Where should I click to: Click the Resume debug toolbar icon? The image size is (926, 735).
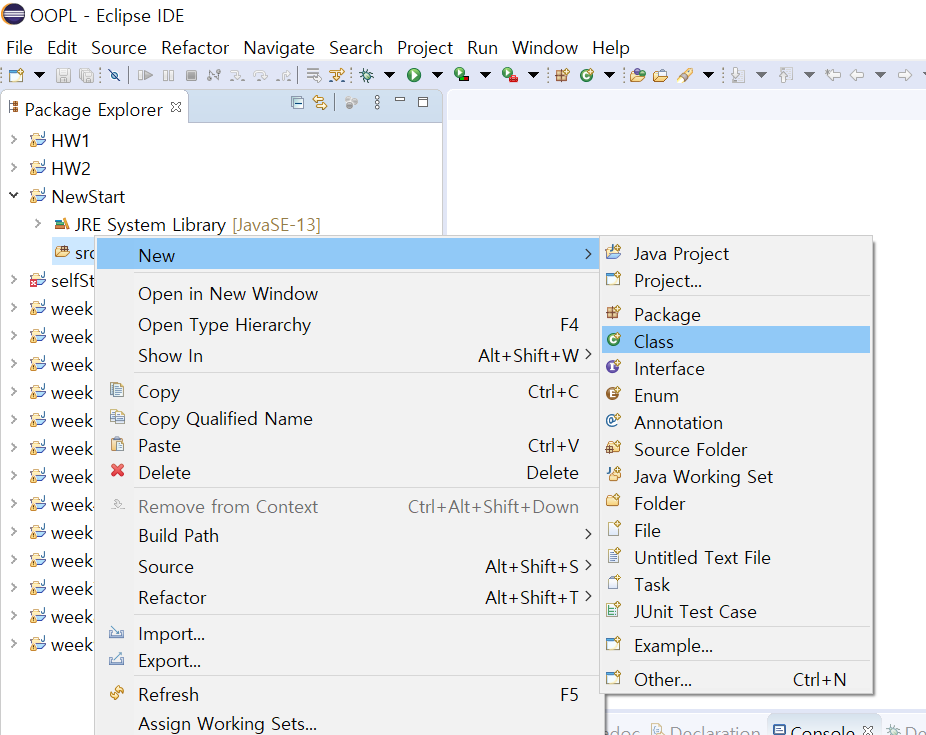tap(145, 75)
